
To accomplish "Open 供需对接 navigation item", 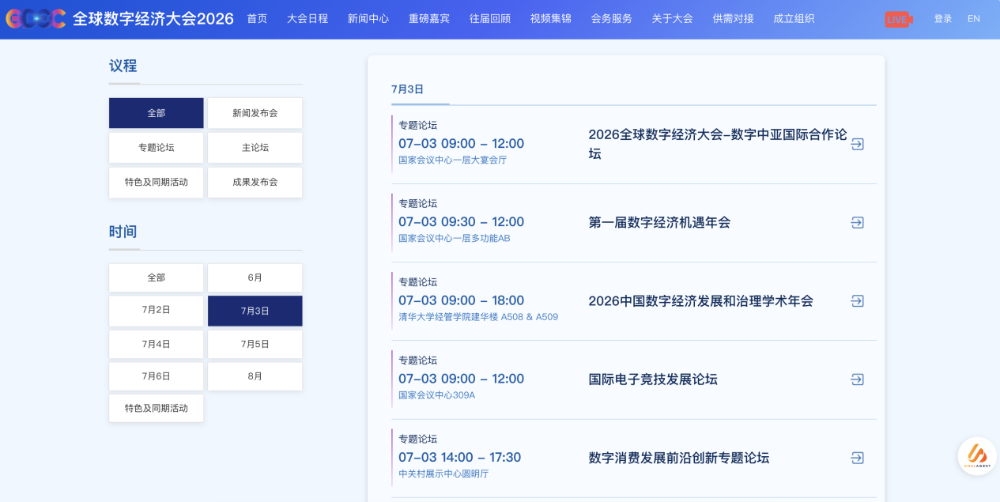I will 733,18.
